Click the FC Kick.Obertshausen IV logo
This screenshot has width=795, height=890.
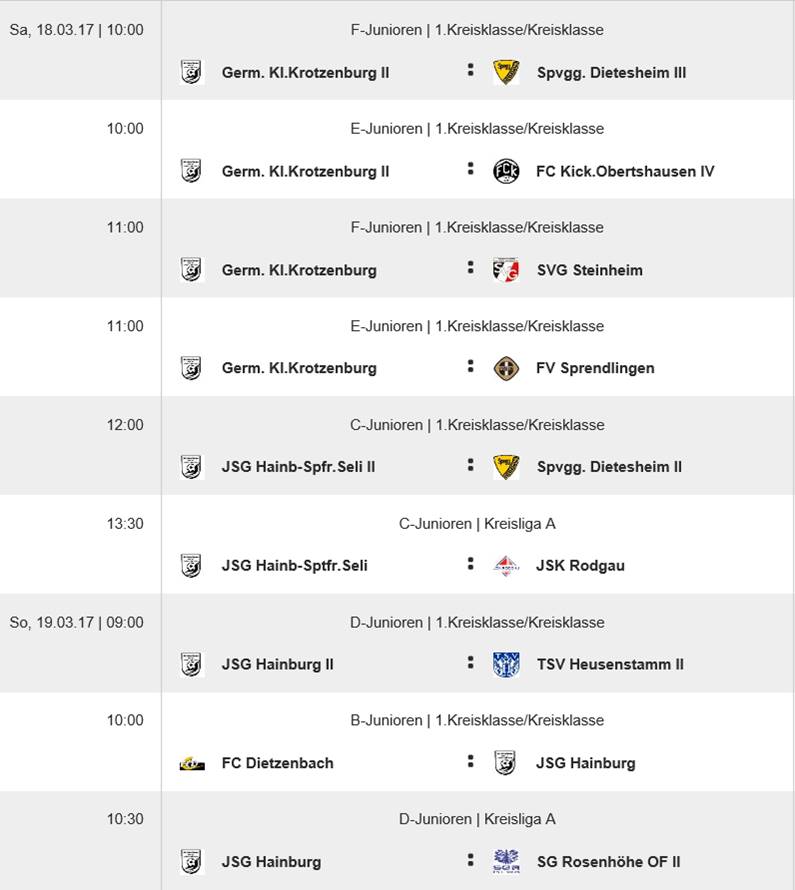pyautogui.click(x=506, y=171)
